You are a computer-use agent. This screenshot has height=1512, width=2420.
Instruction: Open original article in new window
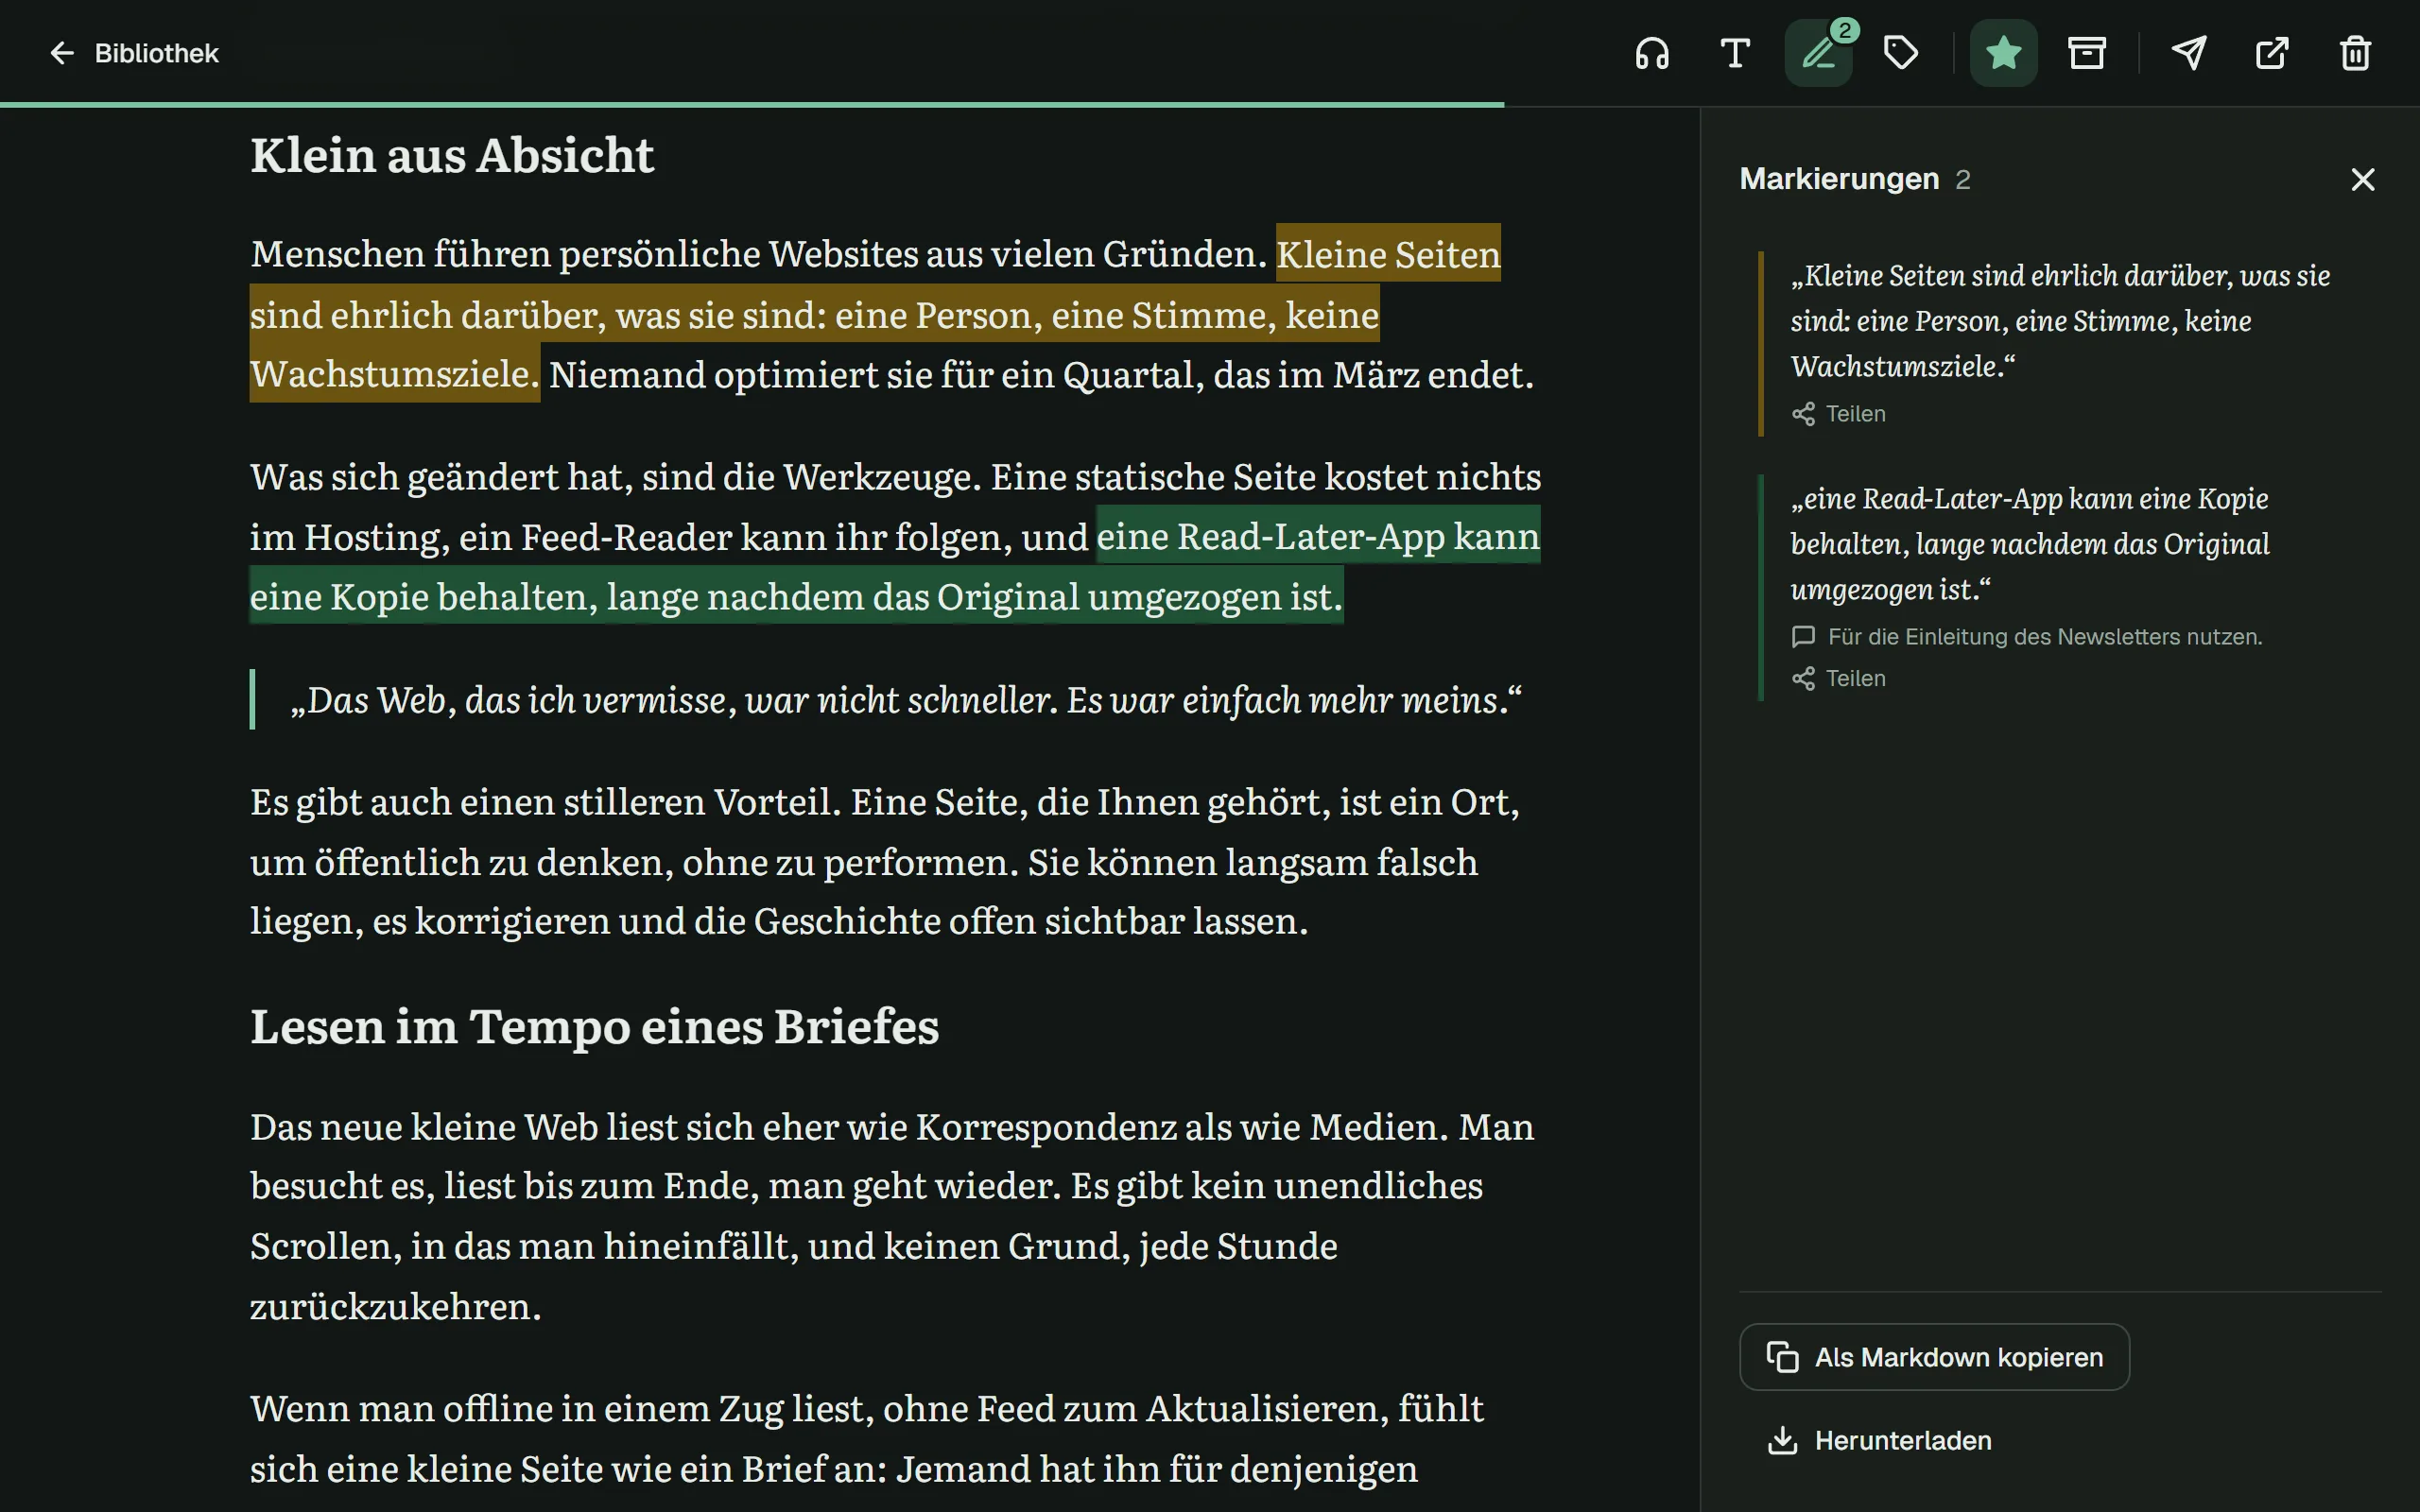point(2272,53)
